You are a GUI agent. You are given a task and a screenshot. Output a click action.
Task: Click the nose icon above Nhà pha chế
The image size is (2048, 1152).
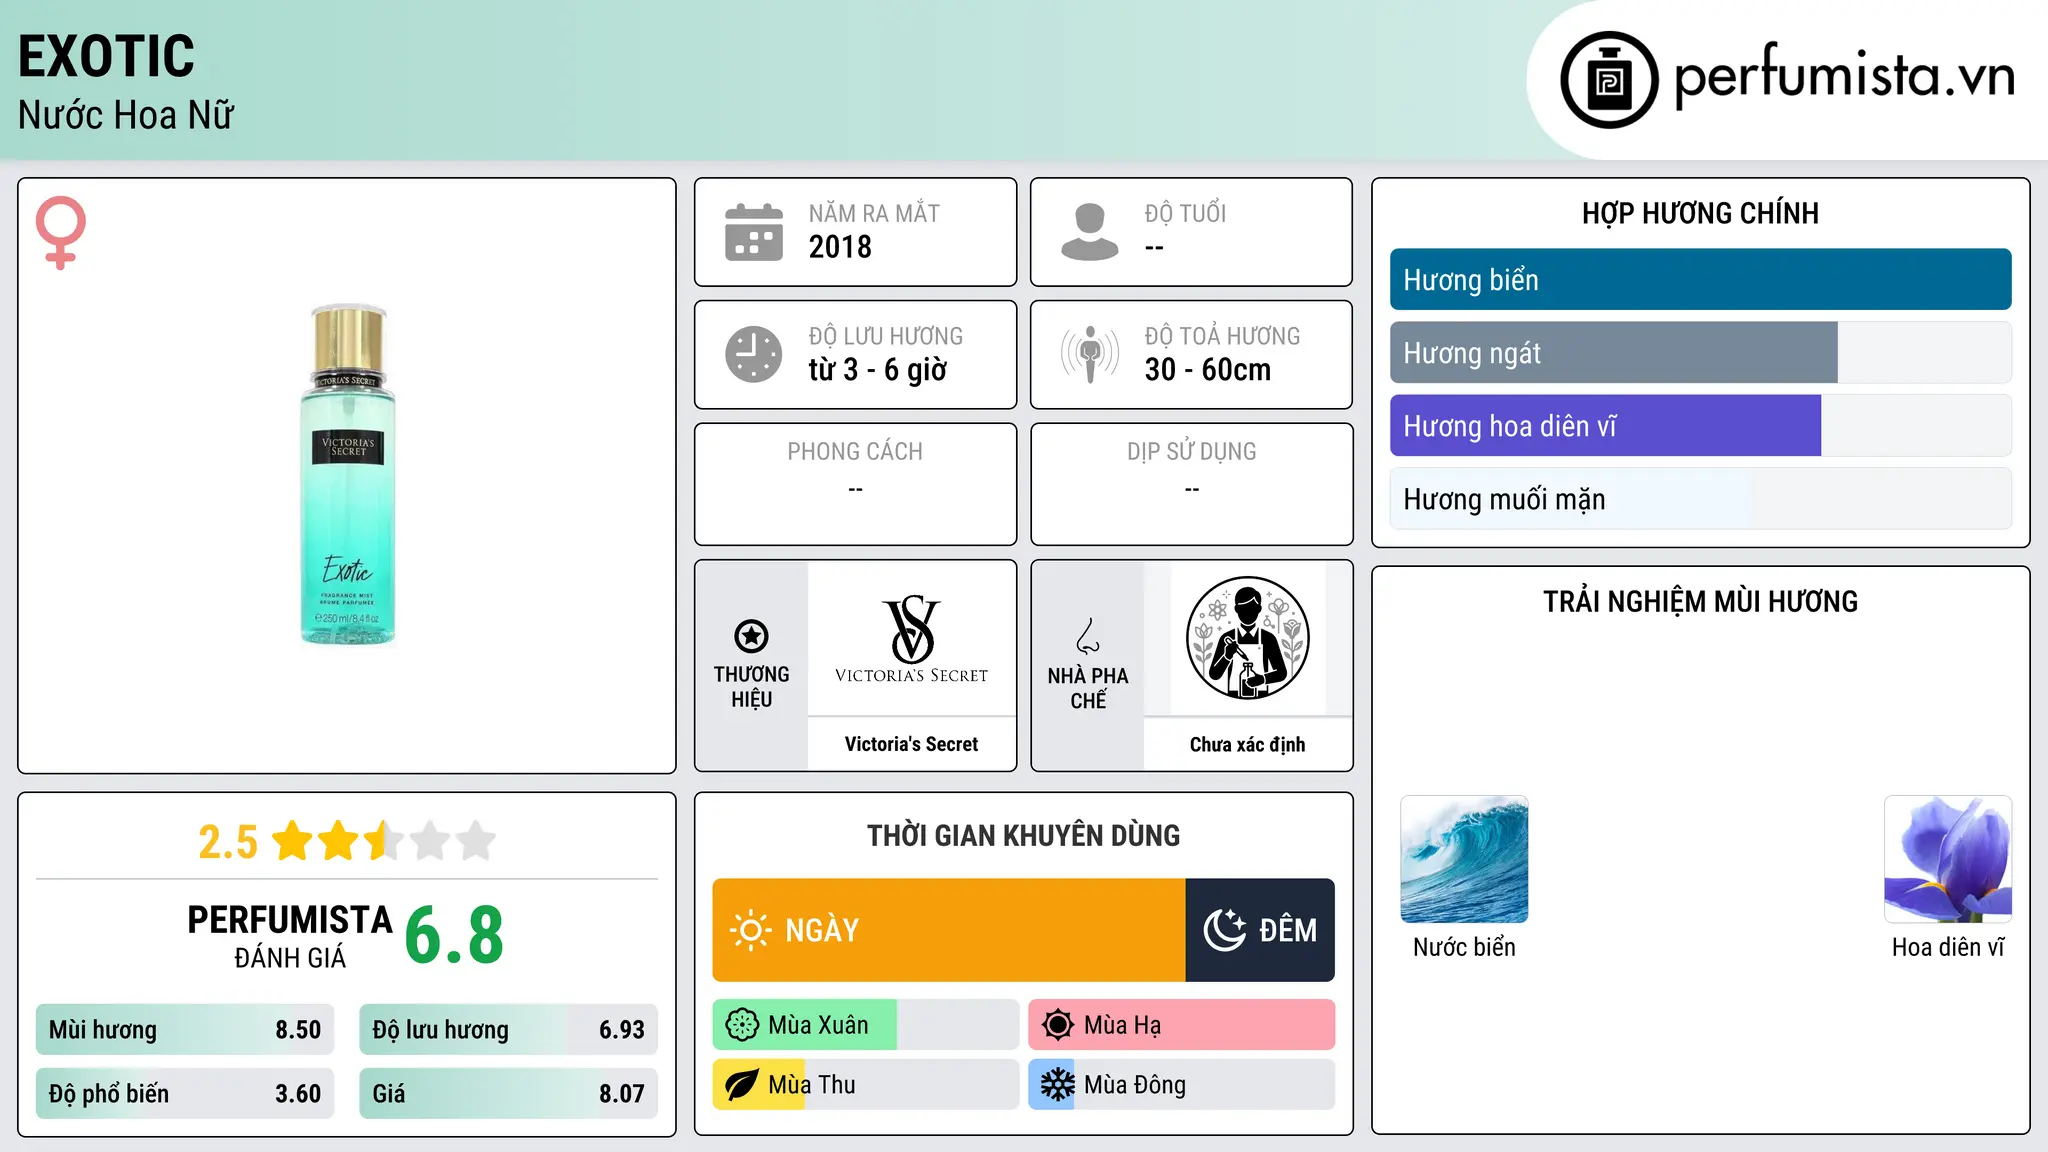pos(1088,636)
